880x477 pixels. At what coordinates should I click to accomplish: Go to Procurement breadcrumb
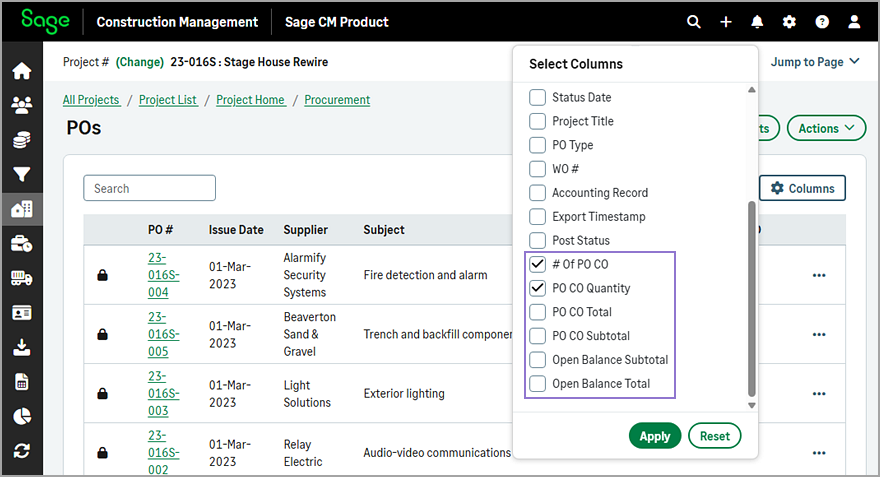tap(337, 100)
